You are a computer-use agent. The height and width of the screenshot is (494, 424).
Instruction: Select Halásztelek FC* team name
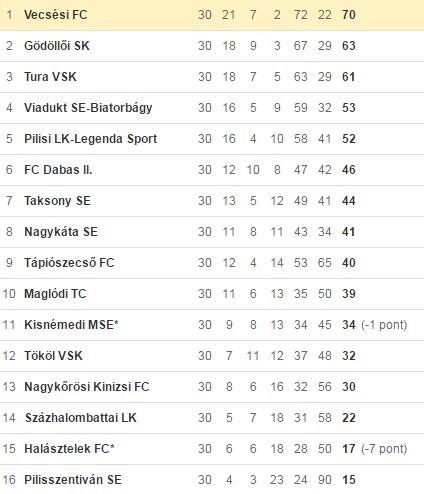tap(69, 449)
